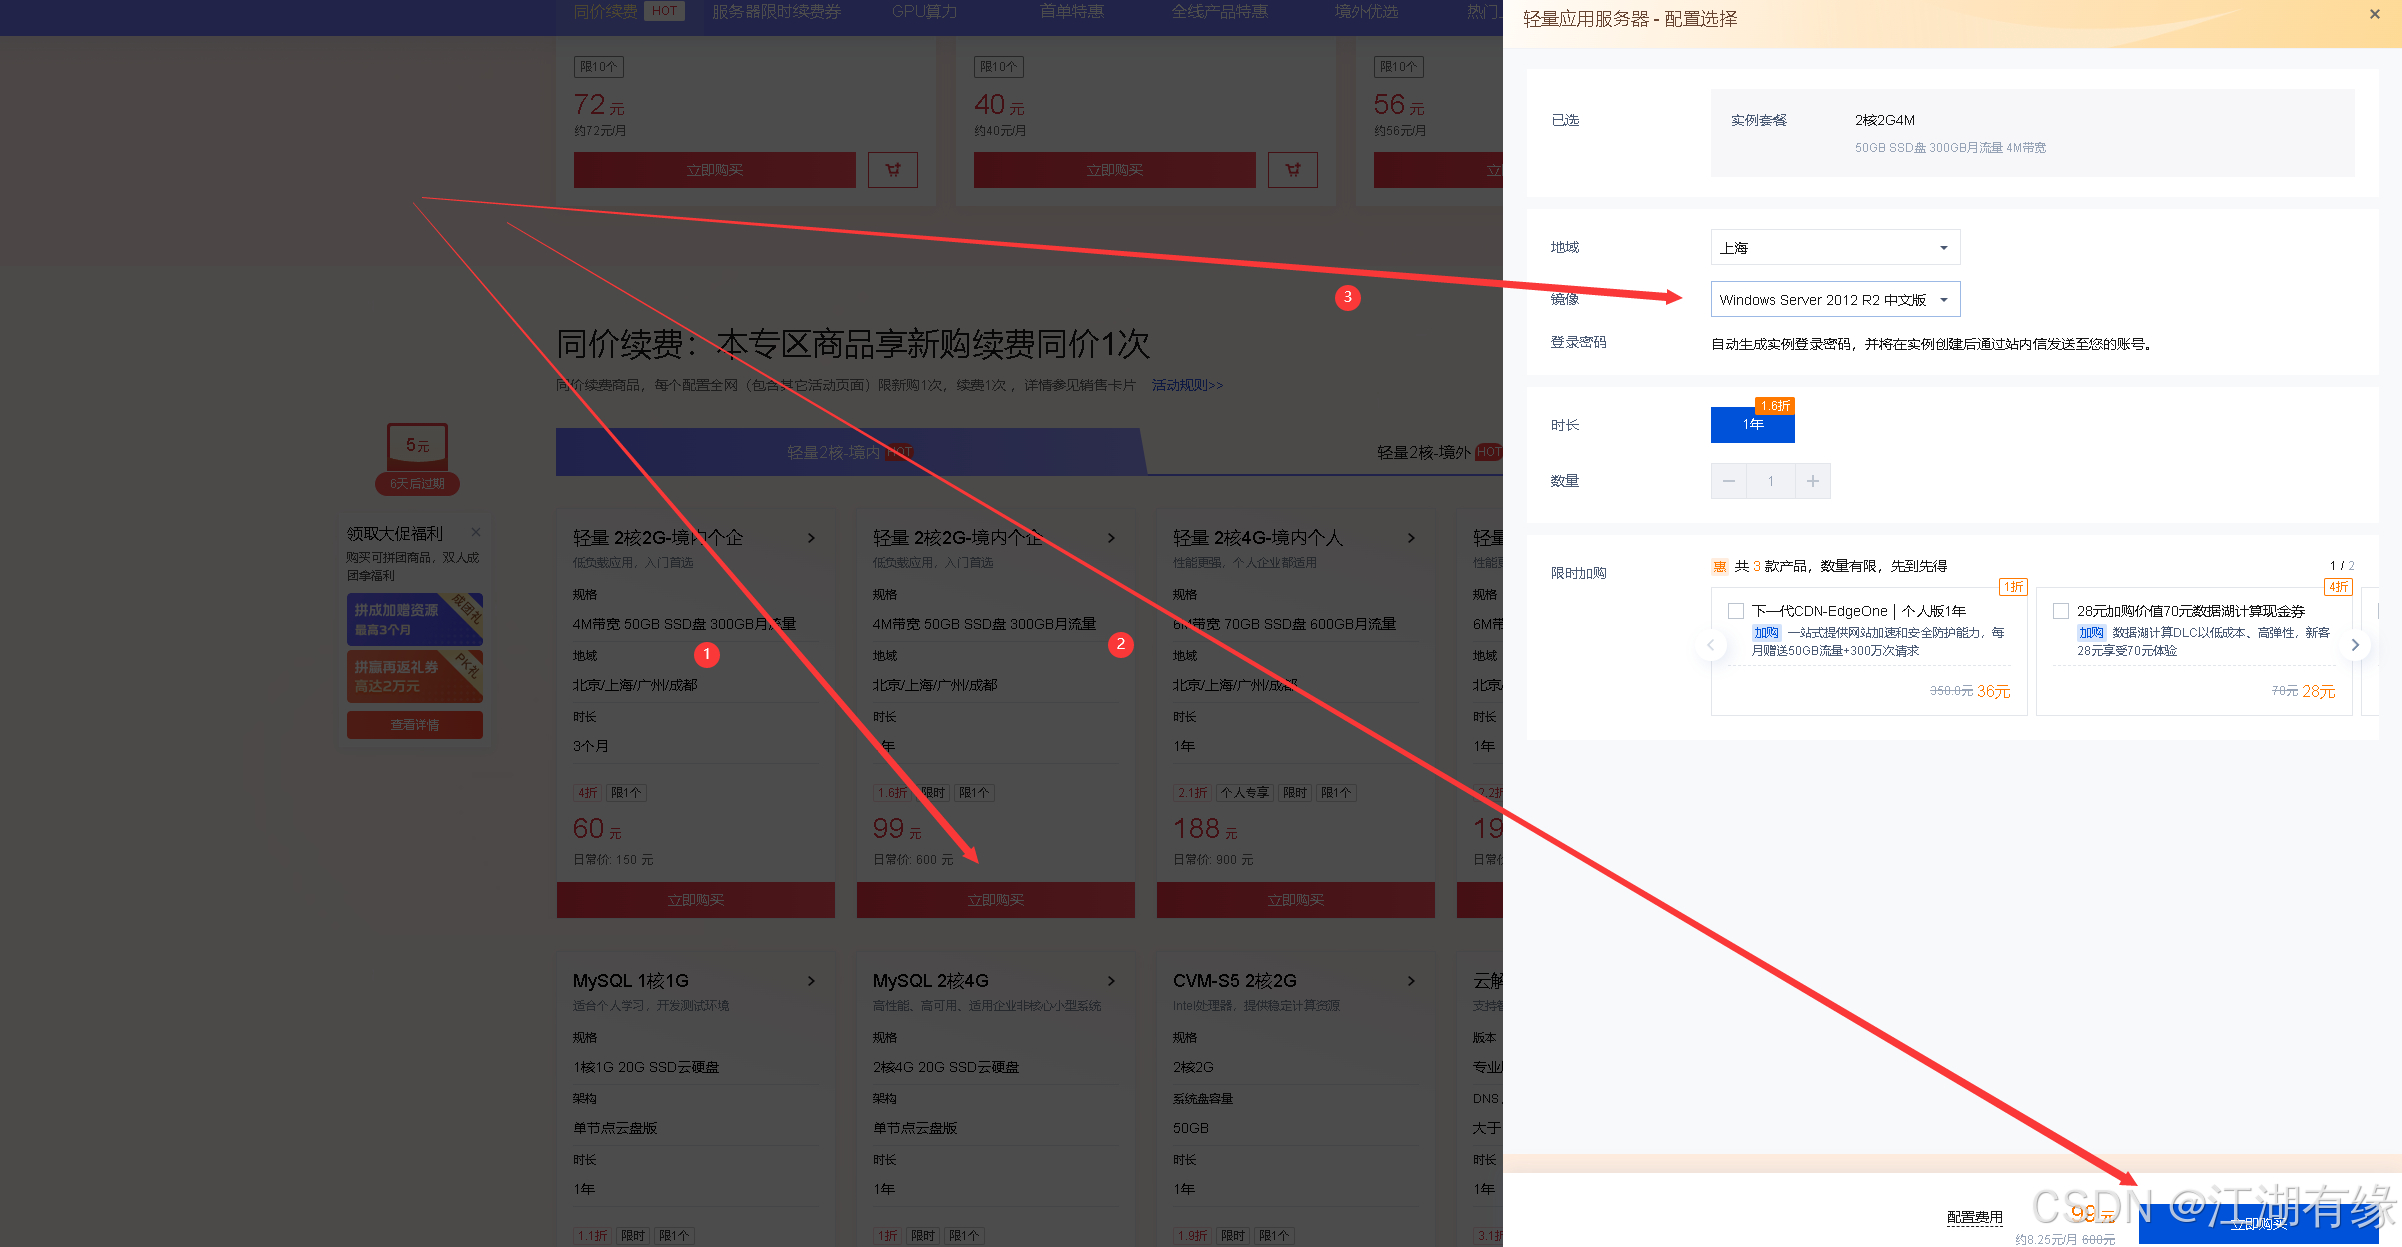Close the configuration selection panel
This screenshot has height=1247, width=2402.
(x=2374, y=14)
